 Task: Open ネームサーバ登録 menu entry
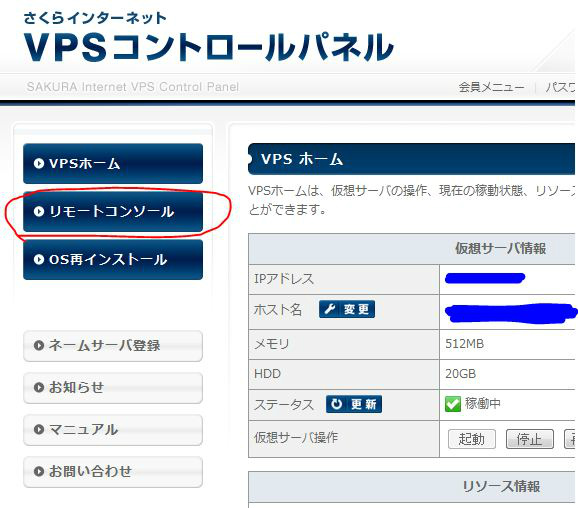113,346
